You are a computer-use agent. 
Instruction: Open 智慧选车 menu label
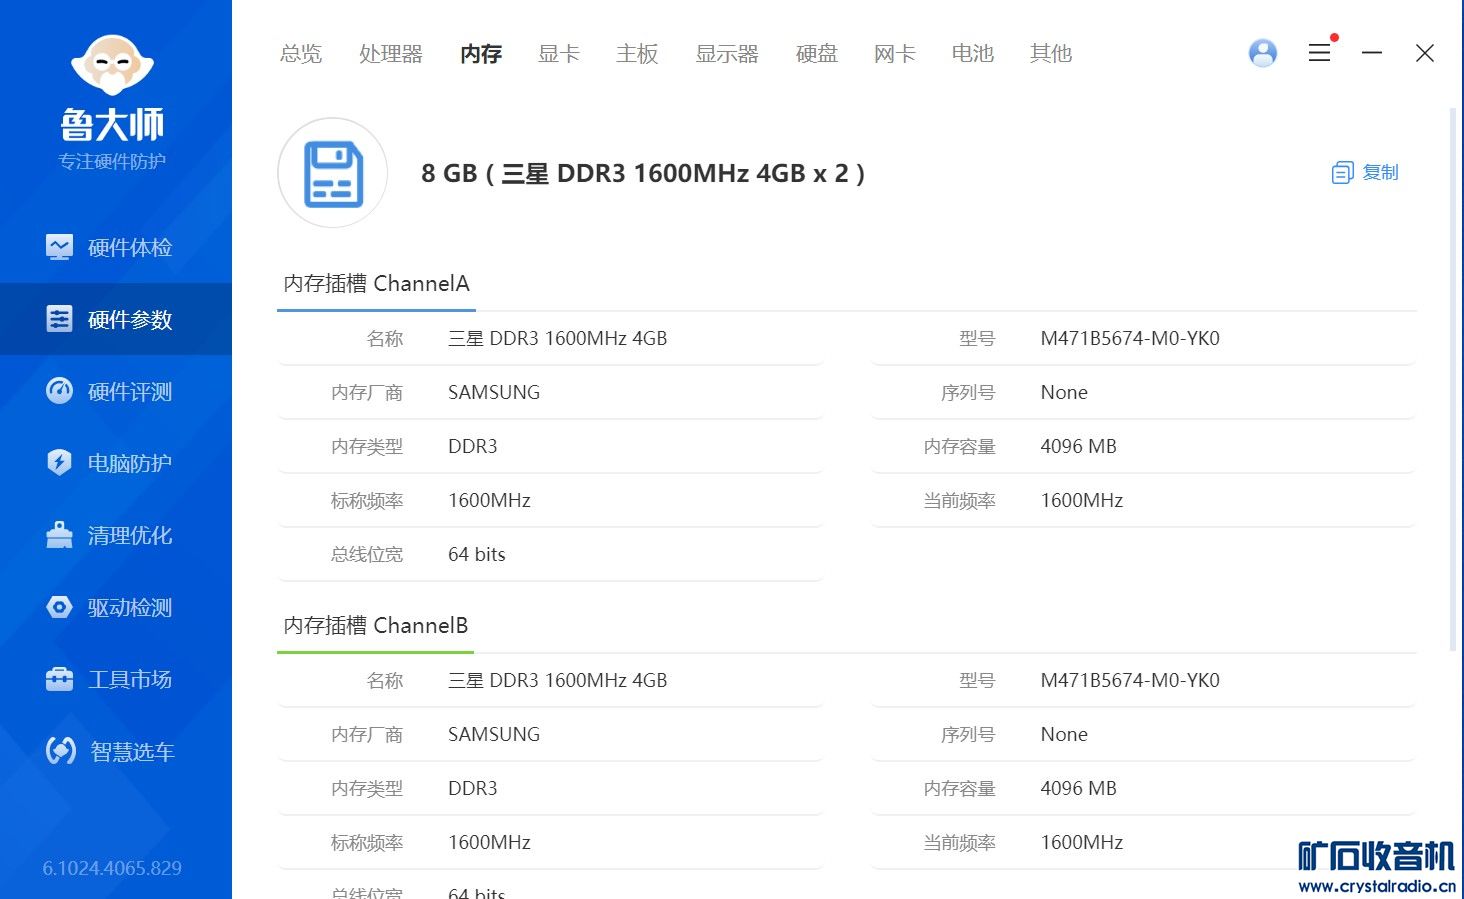coord(133,751)
